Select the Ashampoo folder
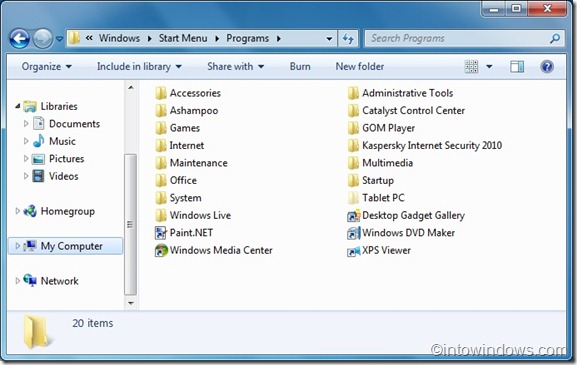Screen dimensions: 577x365 (x=186, y=110)
